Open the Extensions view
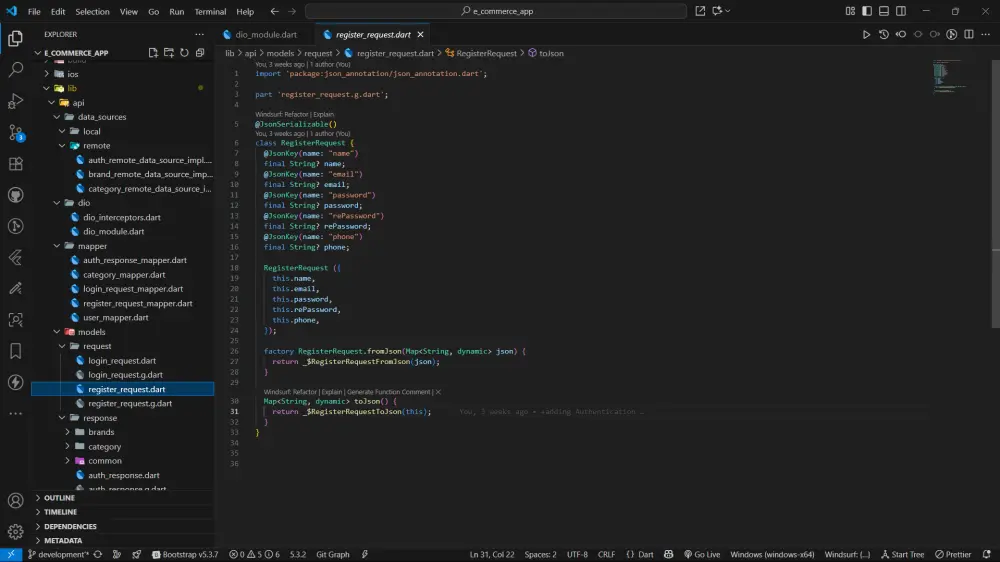Screen dimensions: 1000x562 (x=15, y=164)
